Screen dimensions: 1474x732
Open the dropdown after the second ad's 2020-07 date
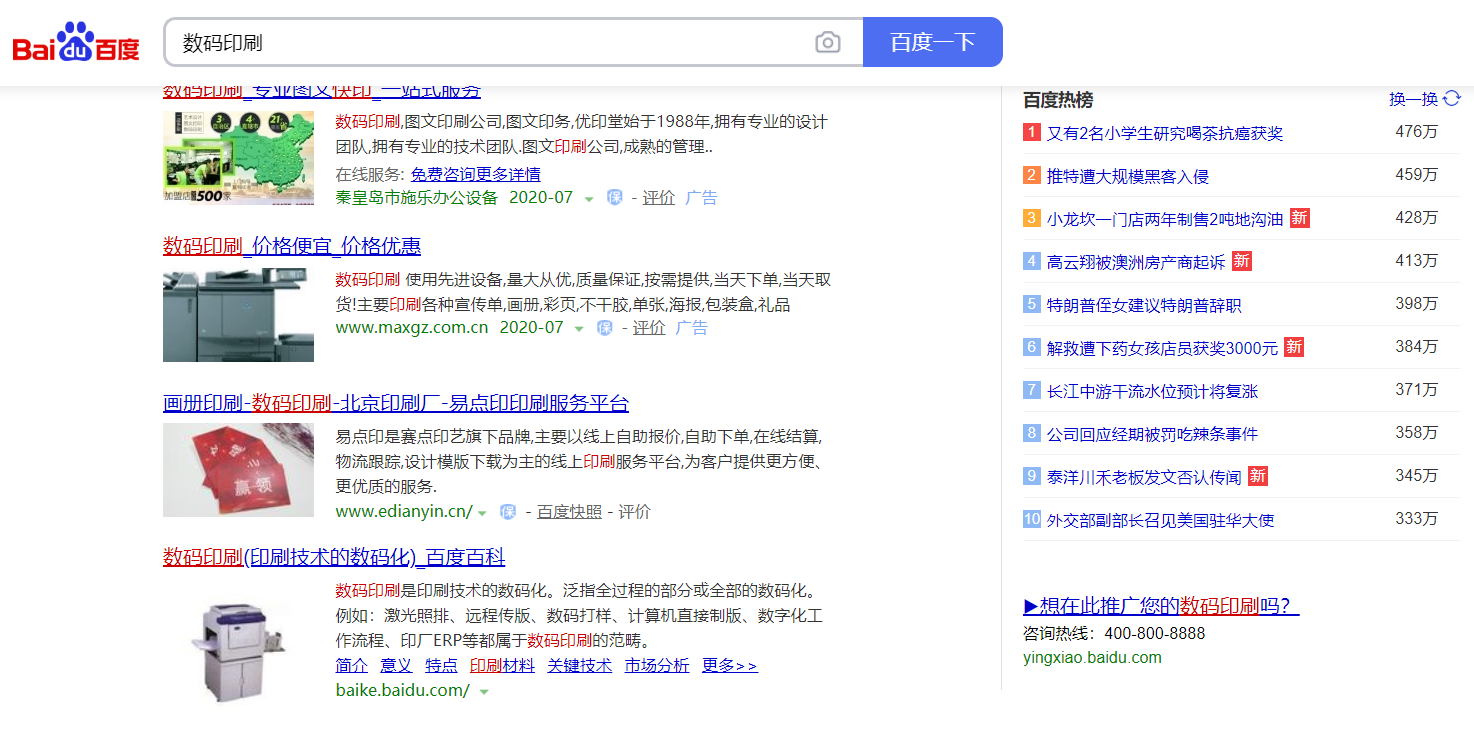point(578,328)
